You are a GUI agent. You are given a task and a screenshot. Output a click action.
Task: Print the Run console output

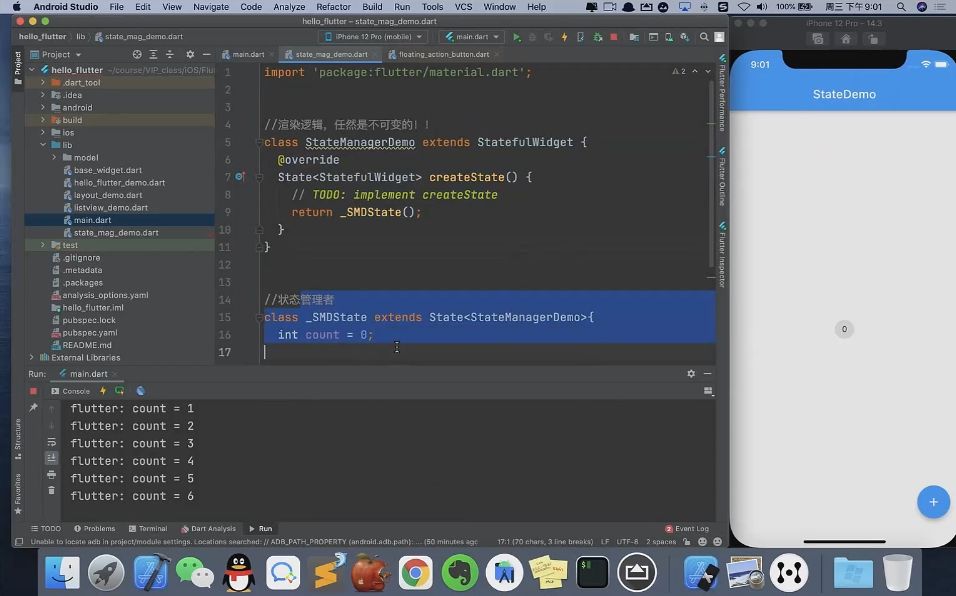coord(51,474)
